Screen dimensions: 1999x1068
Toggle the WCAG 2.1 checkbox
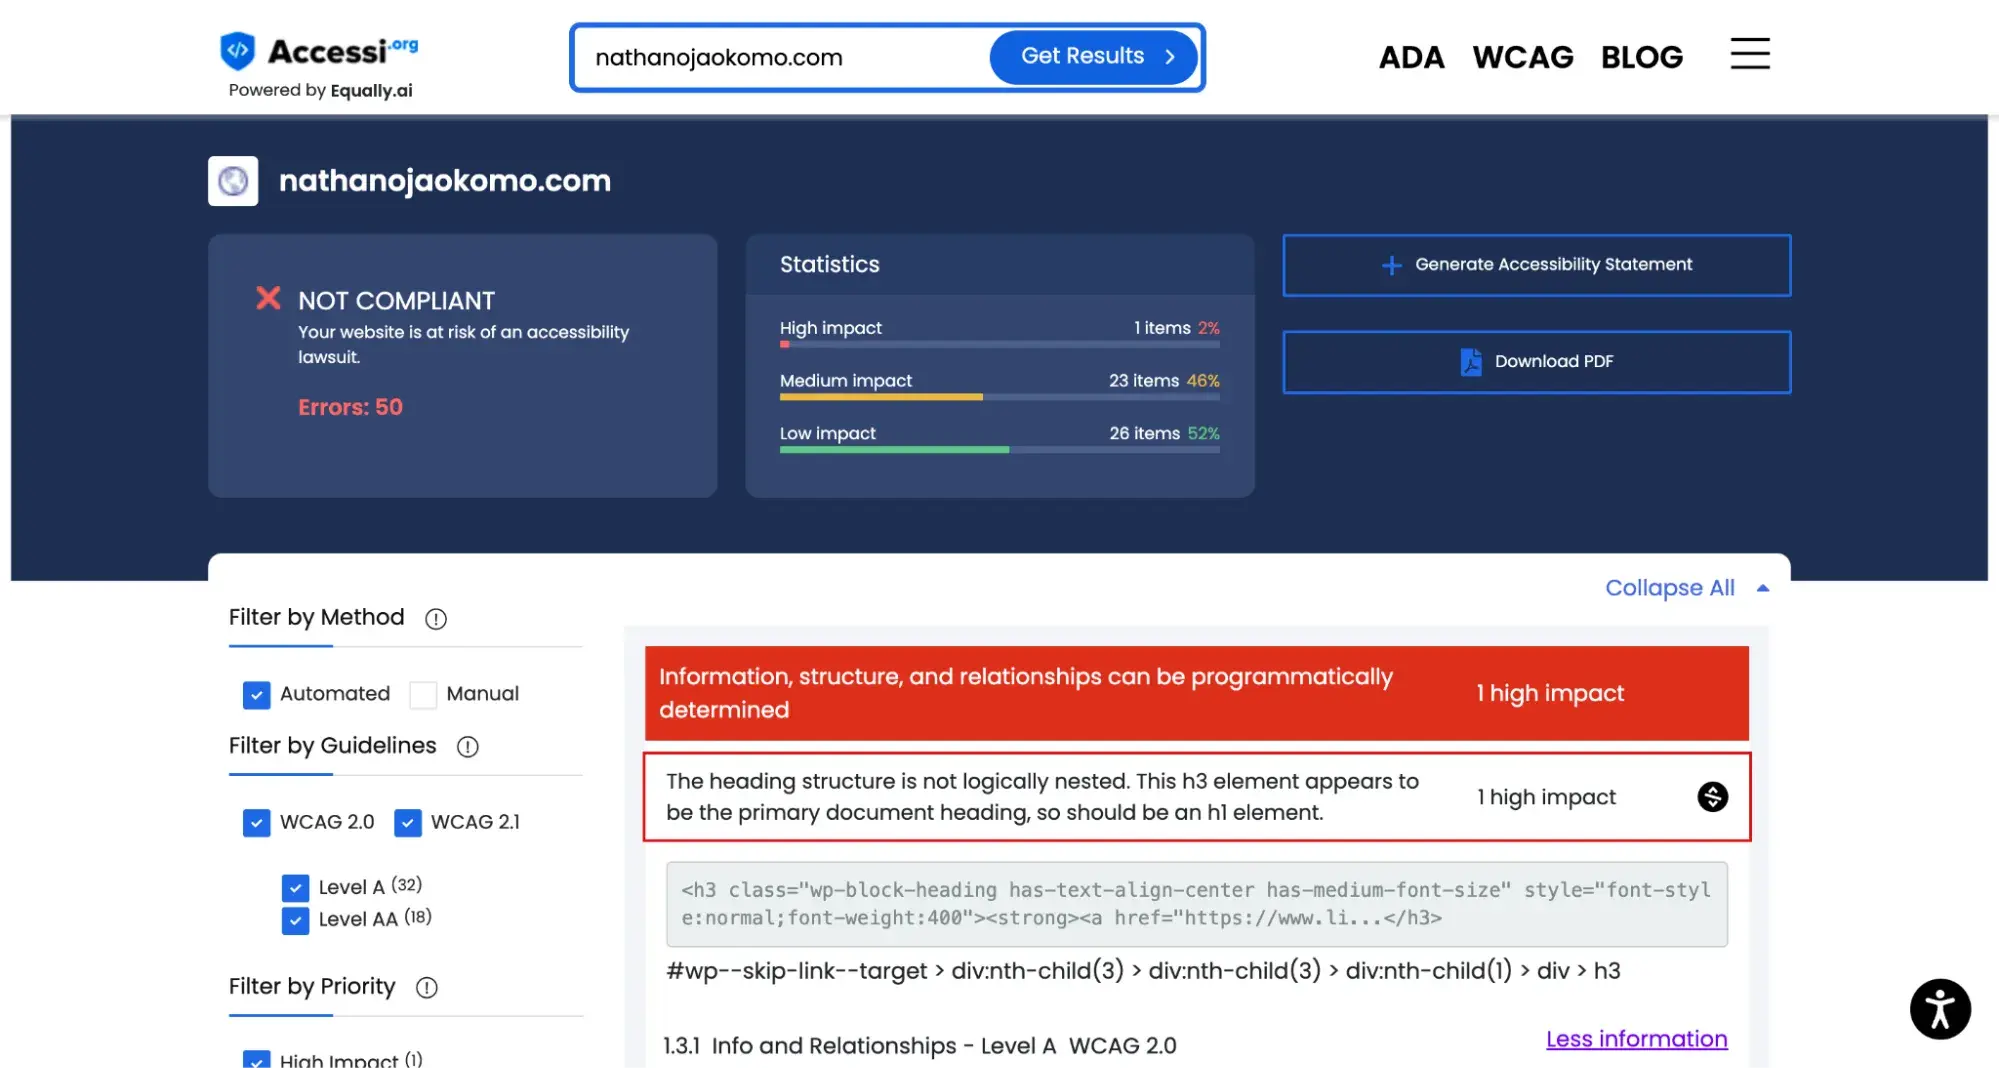tap(408, 823)
